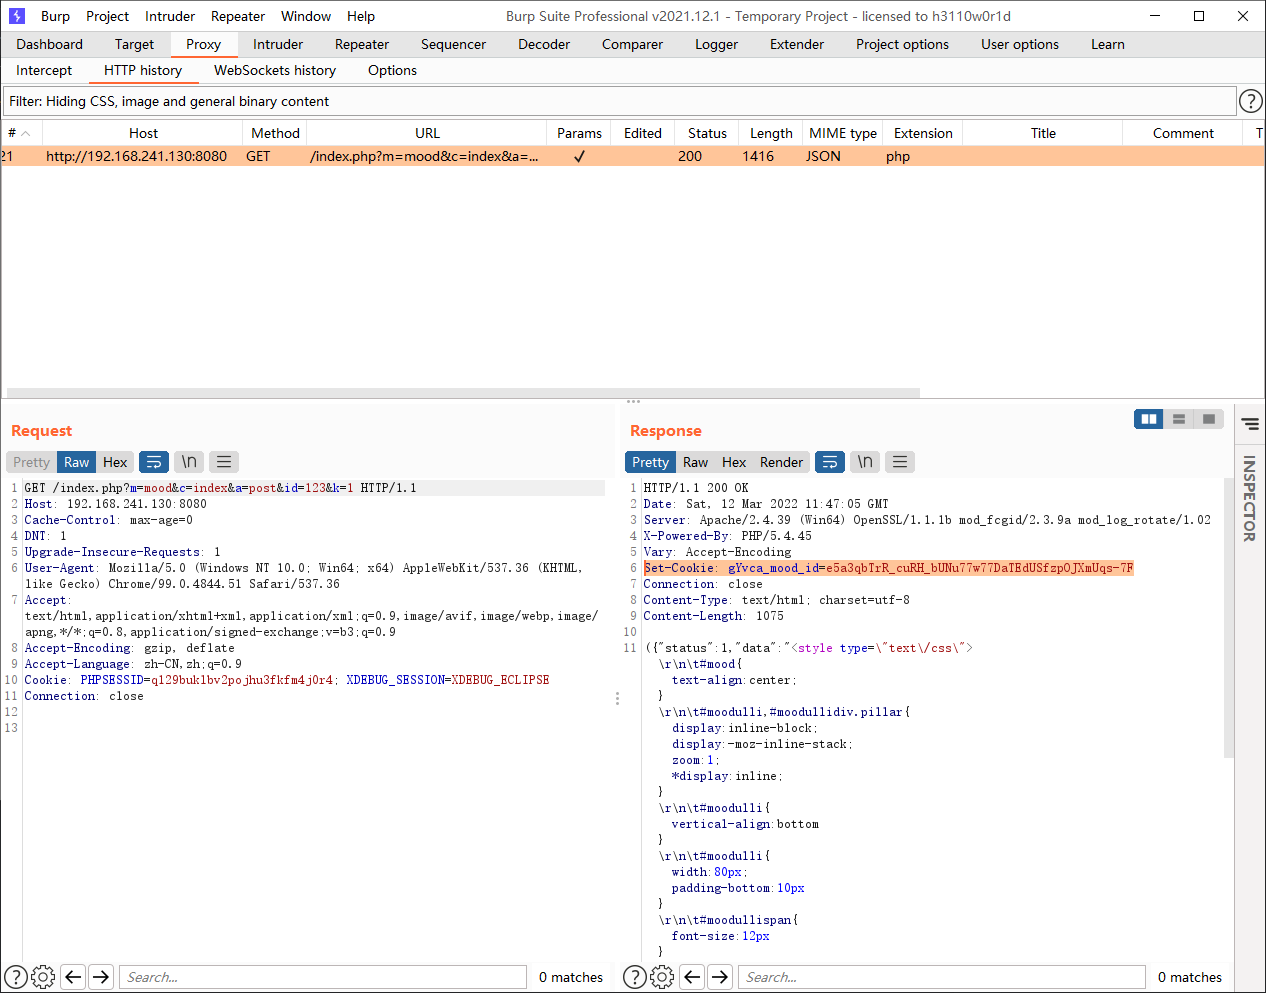Image resolution: width=1266 pixels, height=993 pixels.
Task: Sort history by MIME type column
Action: (x=843, y=133)
